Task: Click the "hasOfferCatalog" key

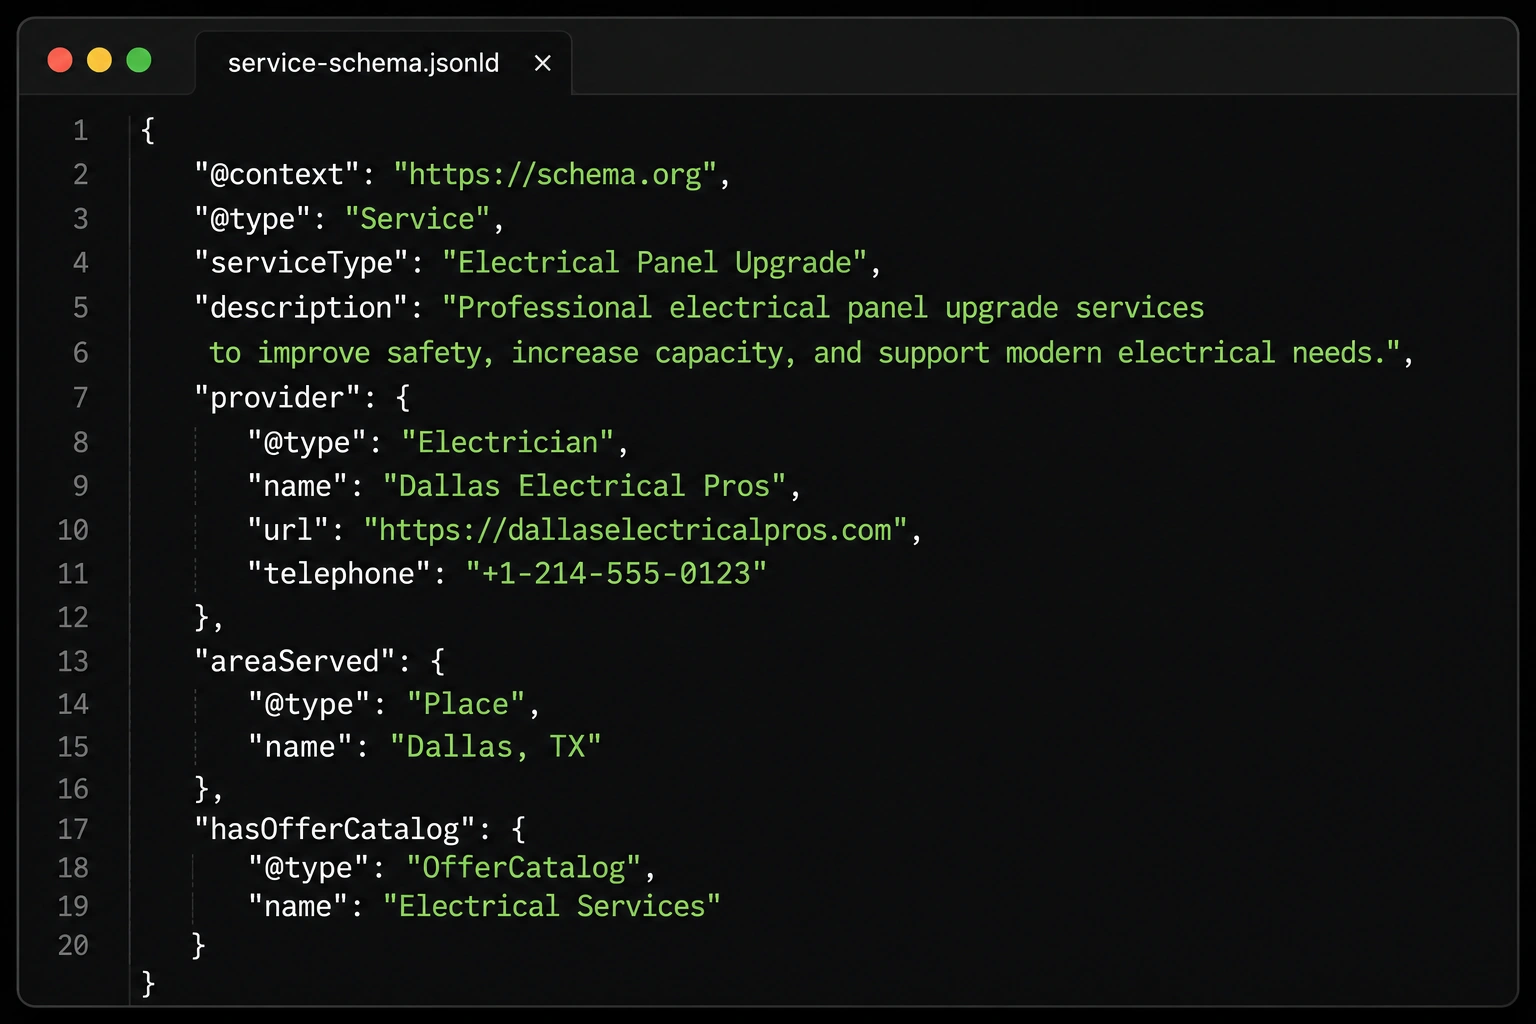Action: point(334,830)
